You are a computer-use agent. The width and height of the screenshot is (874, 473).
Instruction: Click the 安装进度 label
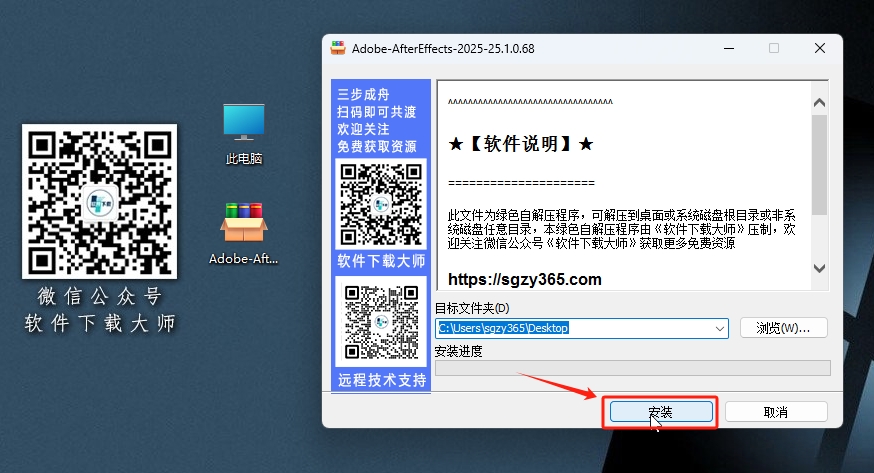(x=458, y=351)
